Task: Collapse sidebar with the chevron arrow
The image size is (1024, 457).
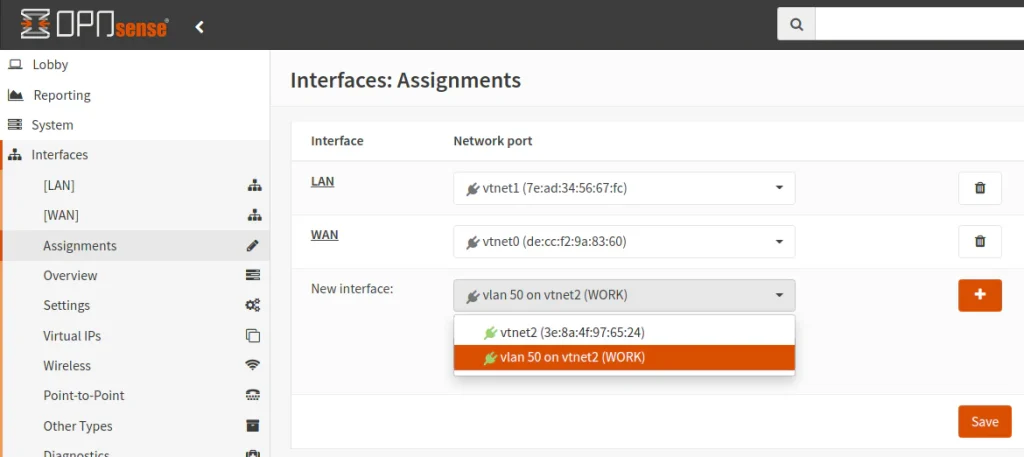Action: click(x=199, y=27)
